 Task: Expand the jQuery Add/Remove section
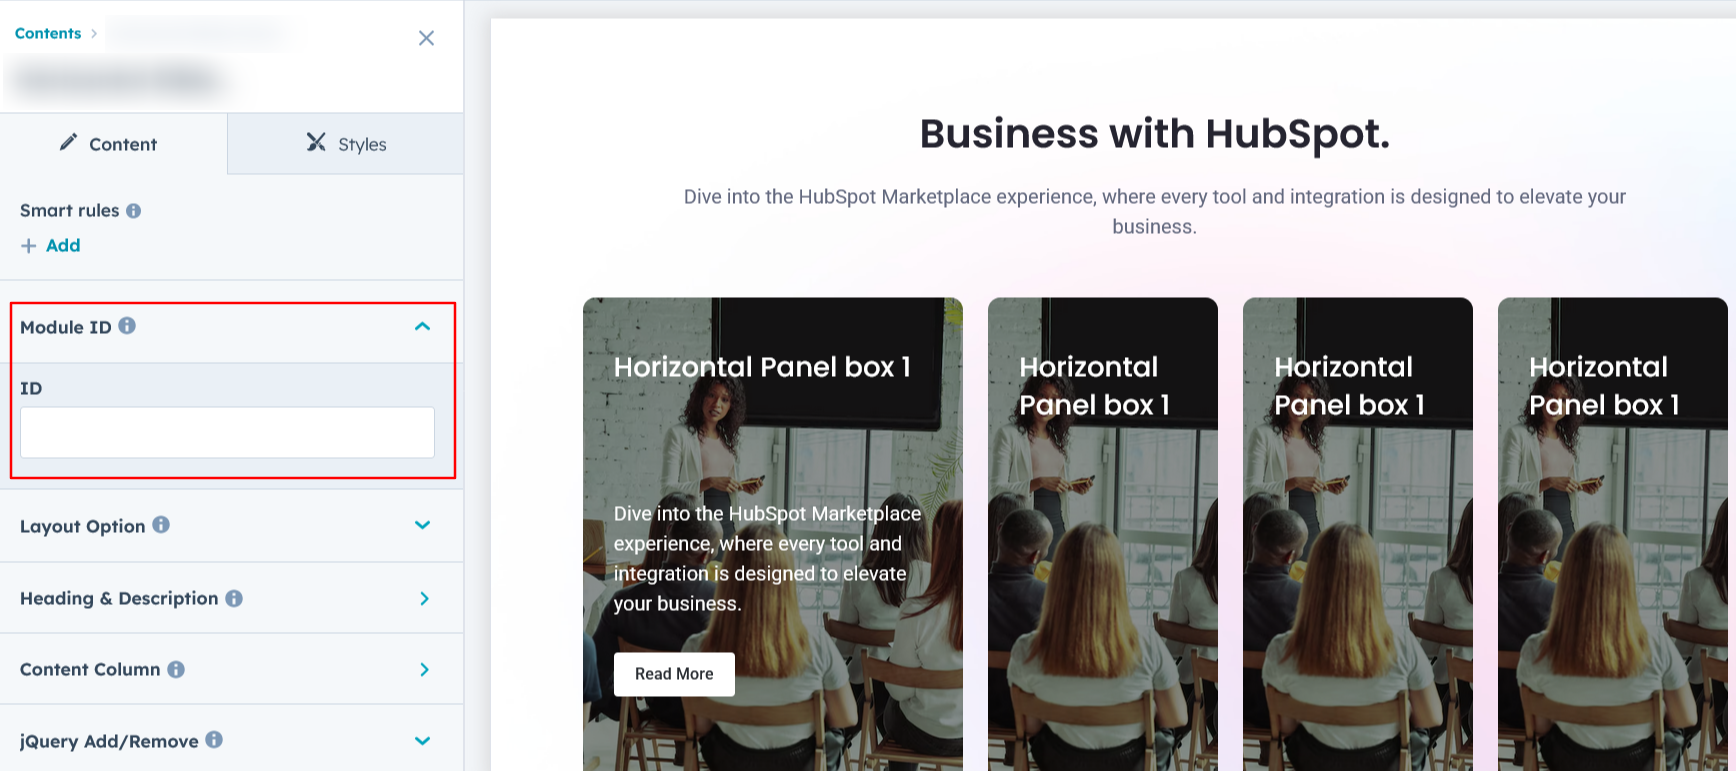(423, 741)
